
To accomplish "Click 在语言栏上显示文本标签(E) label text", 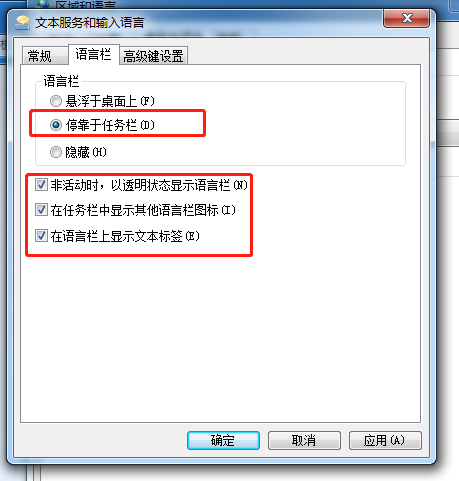I will (125, 236).
